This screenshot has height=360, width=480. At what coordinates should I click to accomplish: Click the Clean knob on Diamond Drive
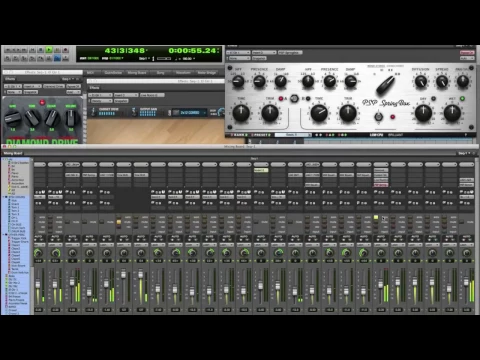[52, 118]
